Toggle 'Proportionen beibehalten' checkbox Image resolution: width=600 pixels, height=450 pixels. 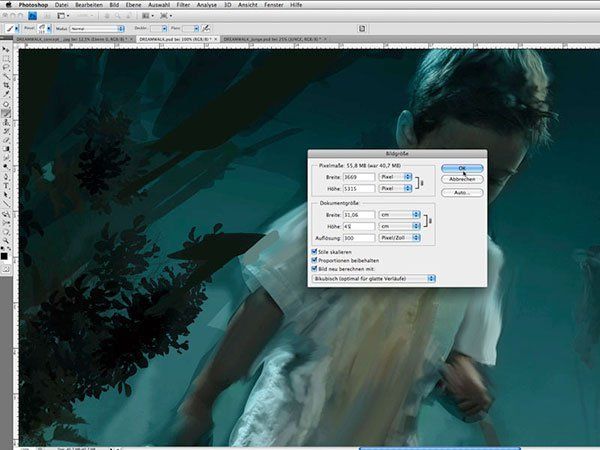tap(314, 260)
